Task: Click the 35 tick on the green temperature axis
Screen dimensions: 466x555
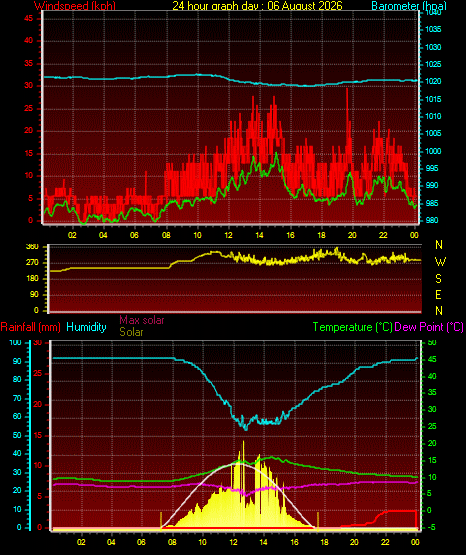Action: pyautogui.click(x=432, y=393)
